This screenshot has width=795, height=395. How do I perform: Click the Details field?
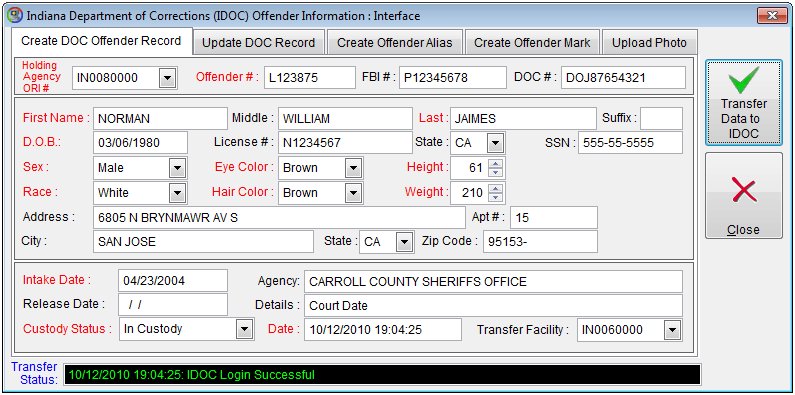tap(493, 306)
